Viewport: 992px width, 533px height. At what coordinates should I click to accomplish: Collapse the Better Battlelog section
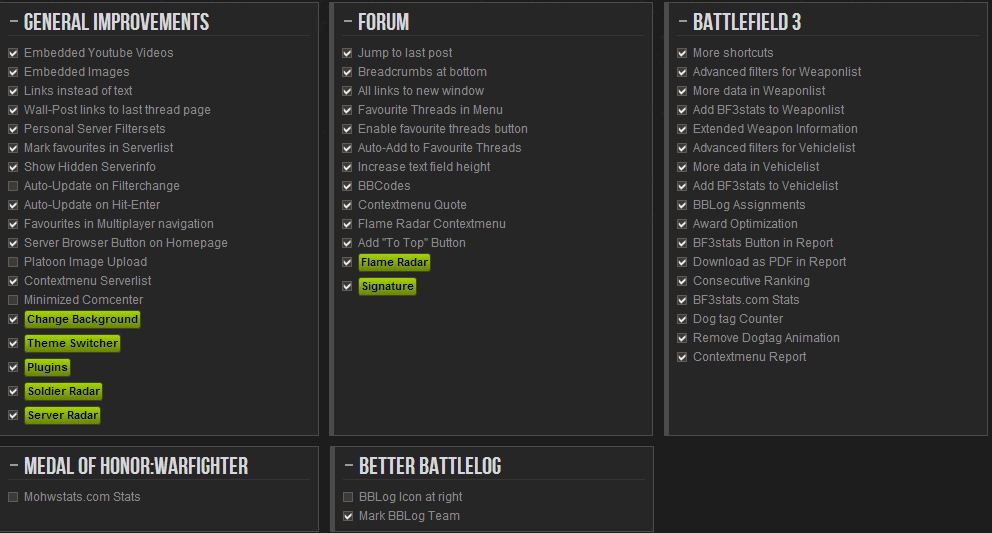click(349, 466)
